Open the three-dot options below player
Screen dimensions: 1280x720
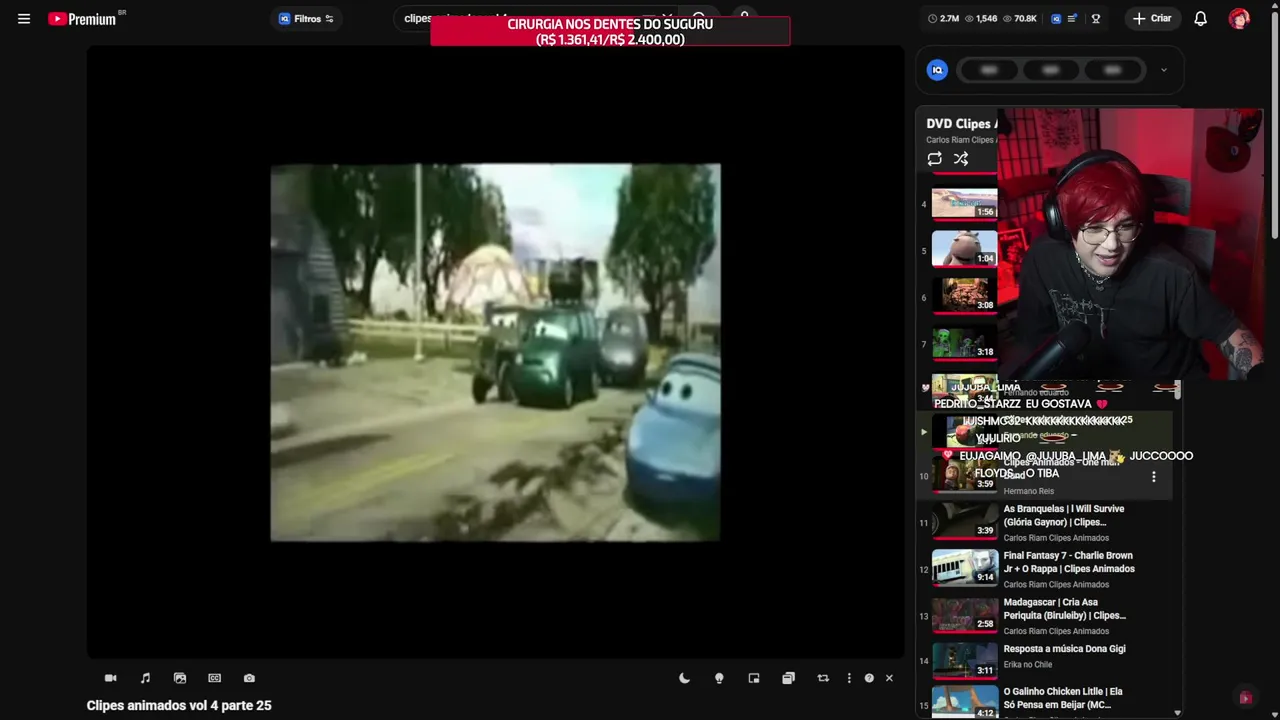pos(849,678)
